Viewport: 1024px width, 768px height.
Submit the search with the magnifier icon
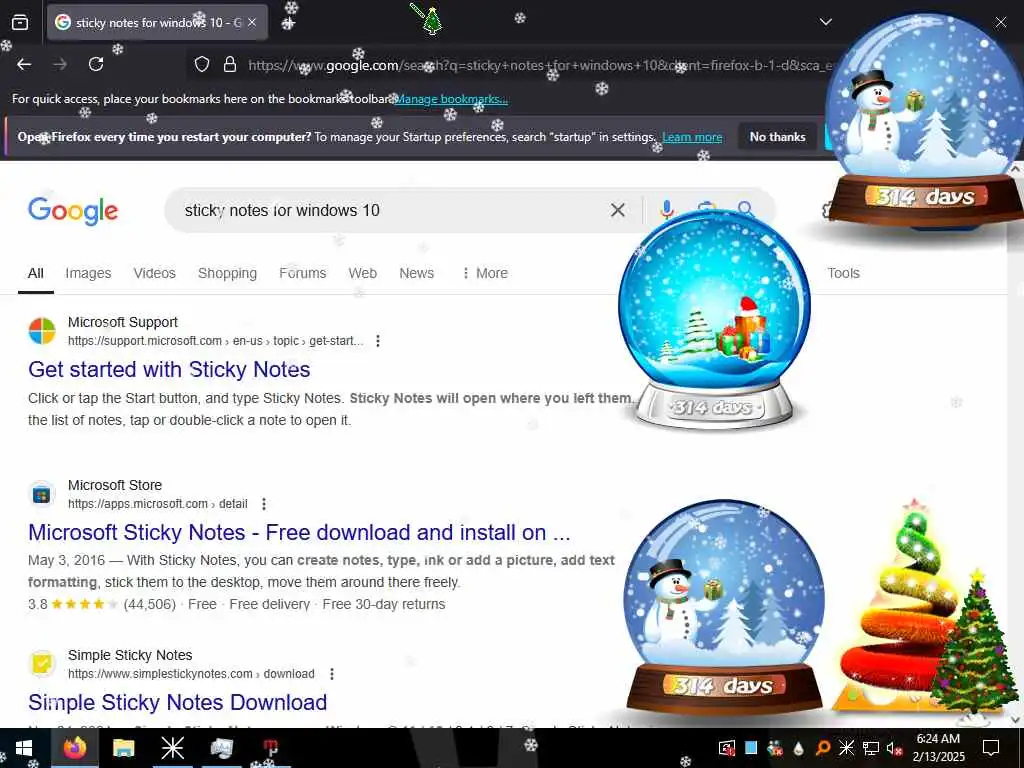[745, 210]
